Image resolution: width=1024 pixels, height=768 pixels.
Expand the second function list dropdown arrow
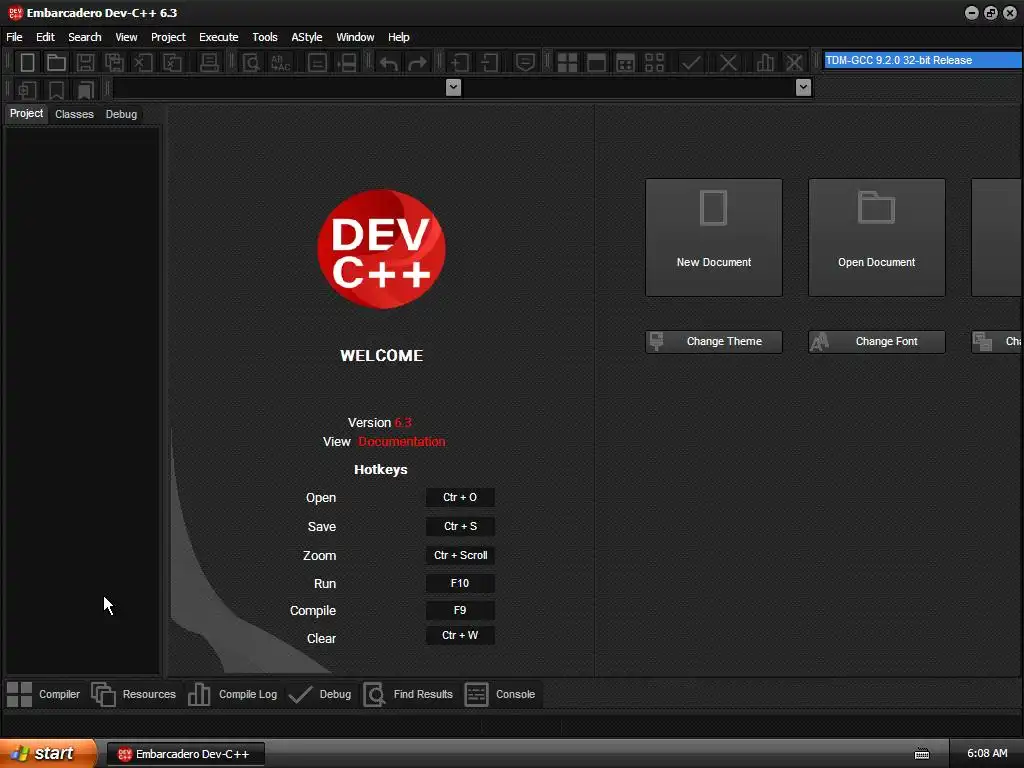(x=803, y=87)
